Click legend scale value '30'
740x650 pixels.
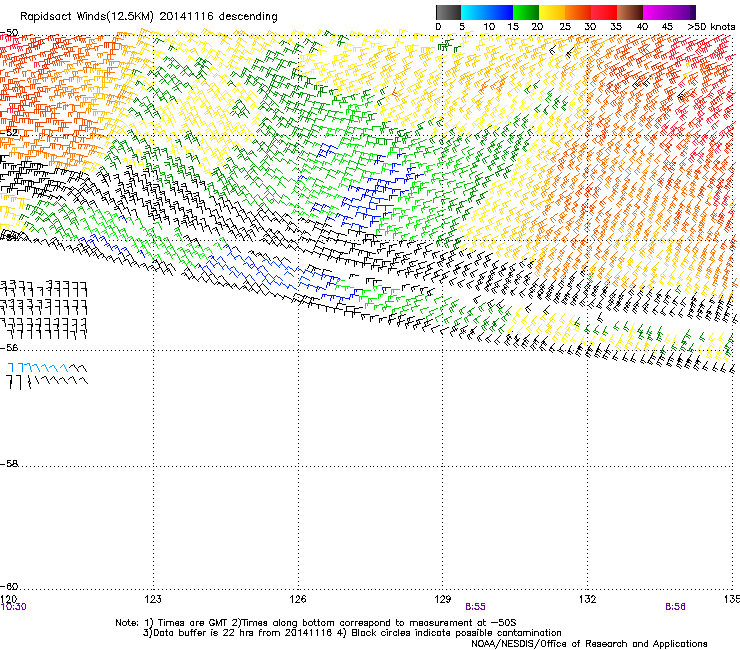click(590, 27)
